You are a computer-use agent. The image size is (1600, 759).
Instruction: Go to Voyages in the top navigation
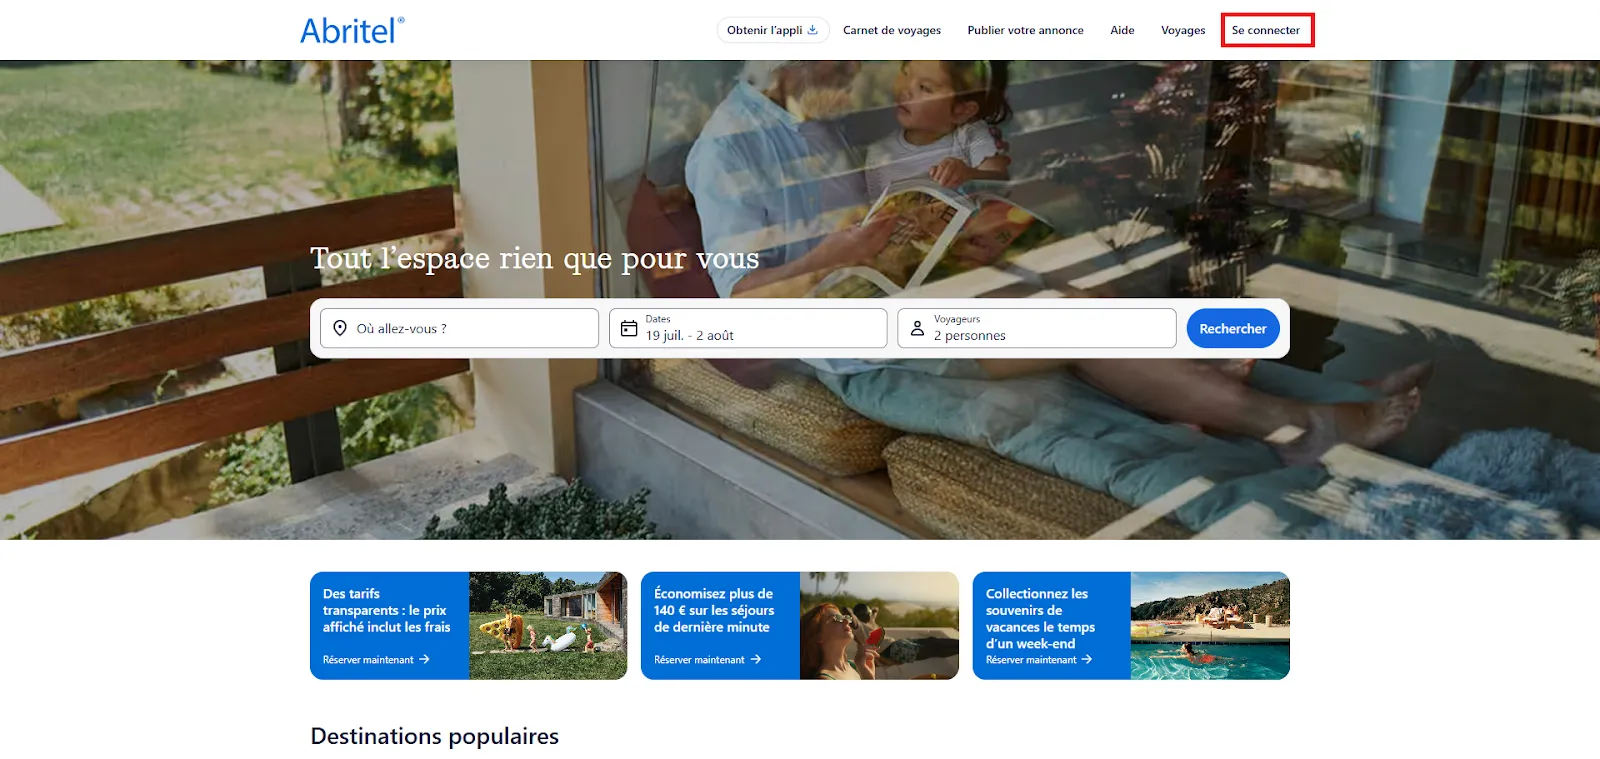click(1183, 30)
